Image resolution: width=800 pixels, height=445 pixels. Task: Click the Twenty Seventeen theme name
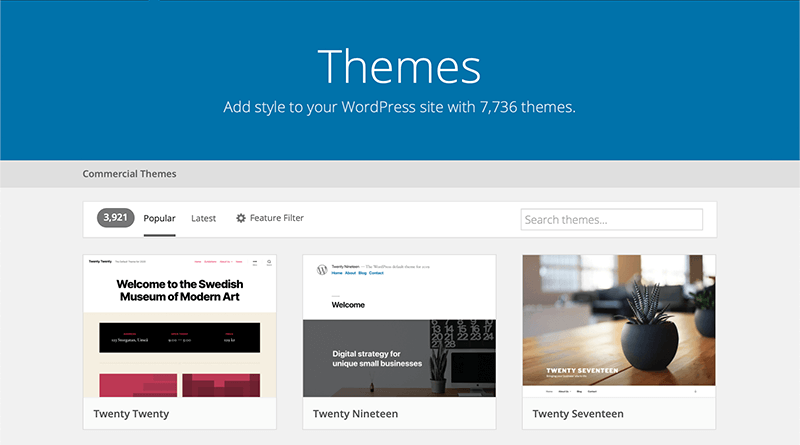tap(578, 414)
